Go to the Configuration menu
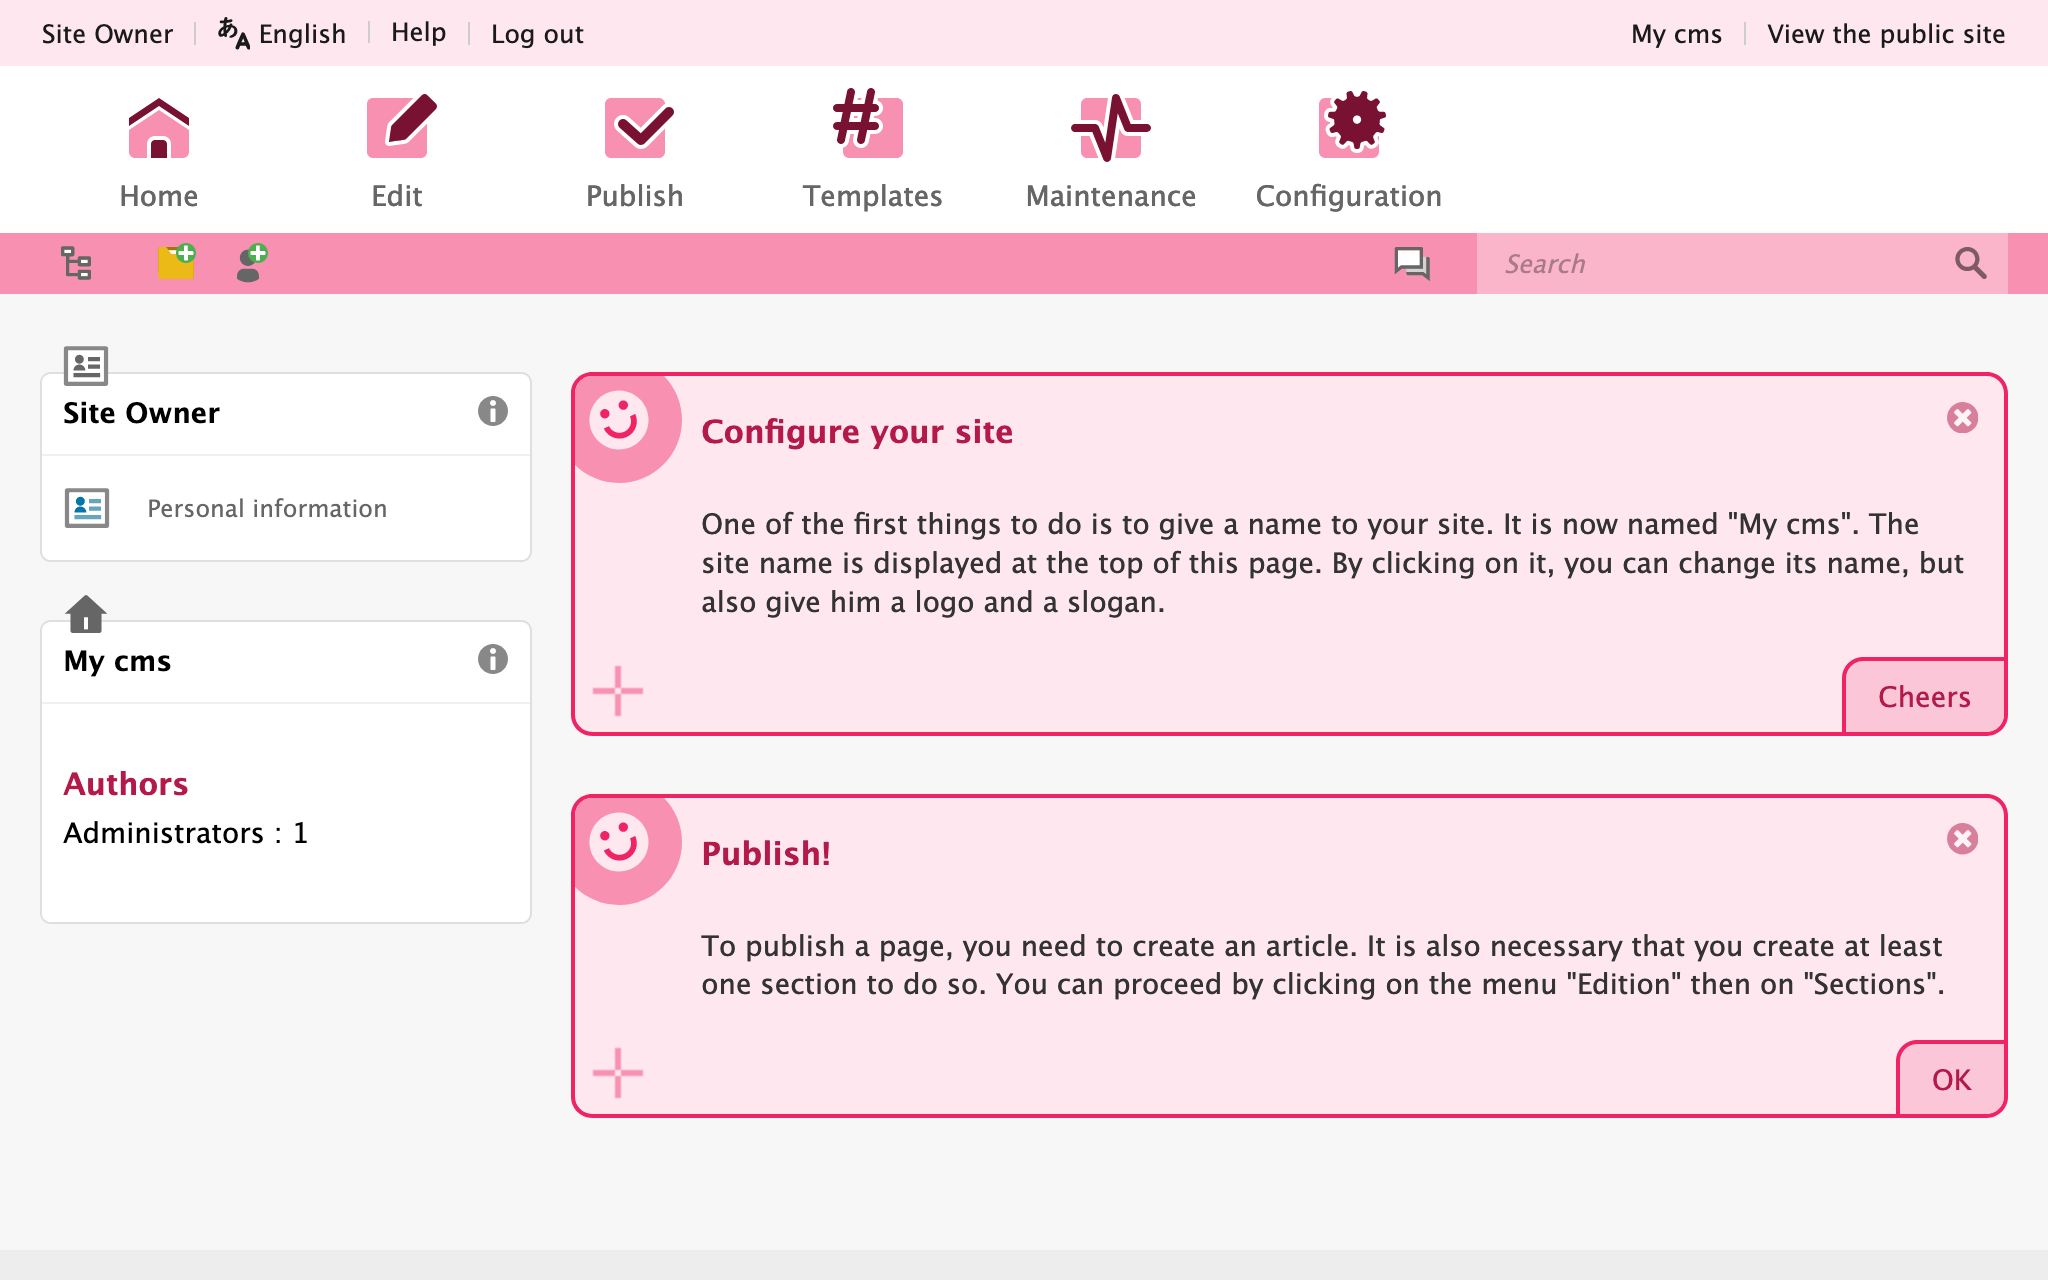Screen dimensions: 2048x1280 click(1348, 152)
